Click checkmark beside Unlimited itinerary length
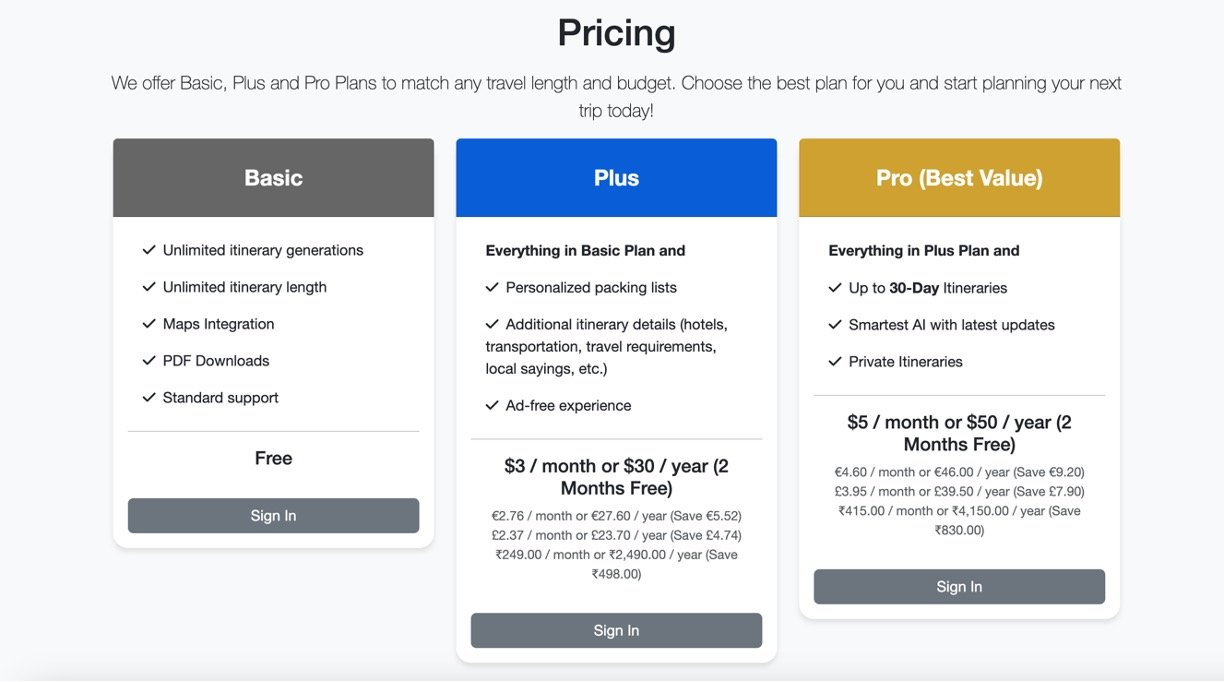 click(149, 287)
